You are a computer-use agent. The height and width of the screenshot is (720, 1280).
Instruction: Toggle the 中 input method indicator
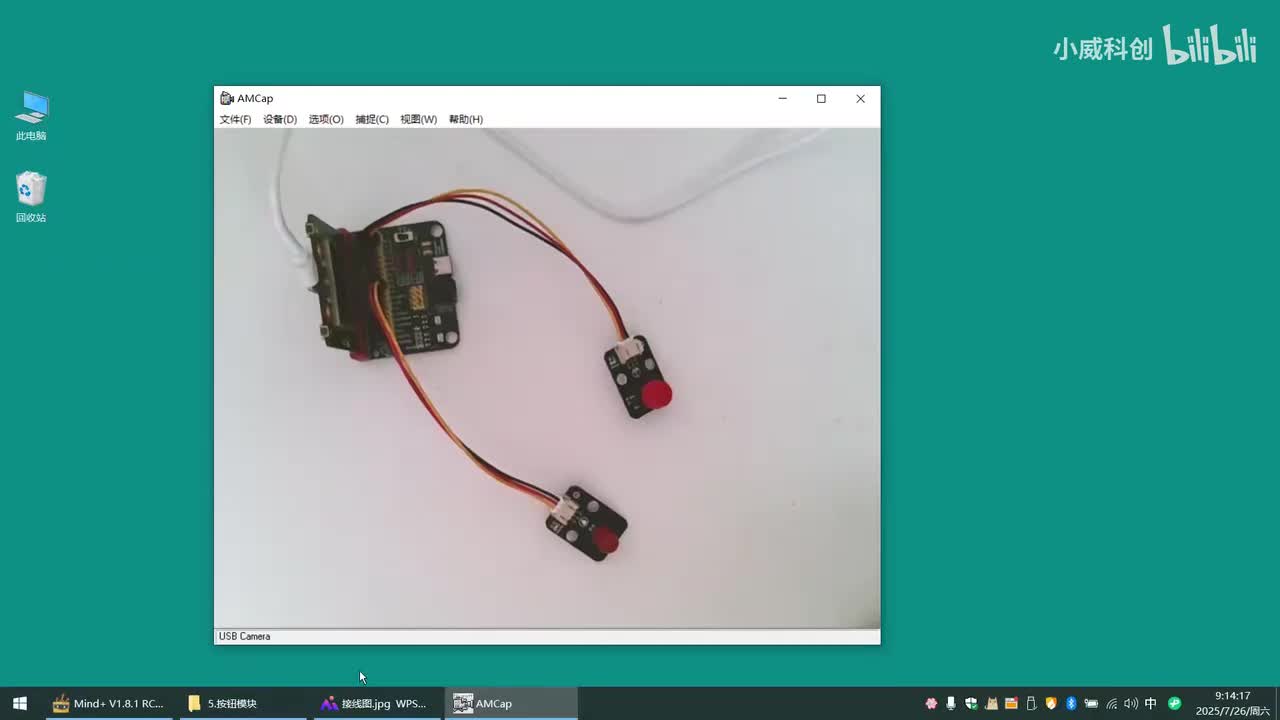click(x=1151, y=704)
